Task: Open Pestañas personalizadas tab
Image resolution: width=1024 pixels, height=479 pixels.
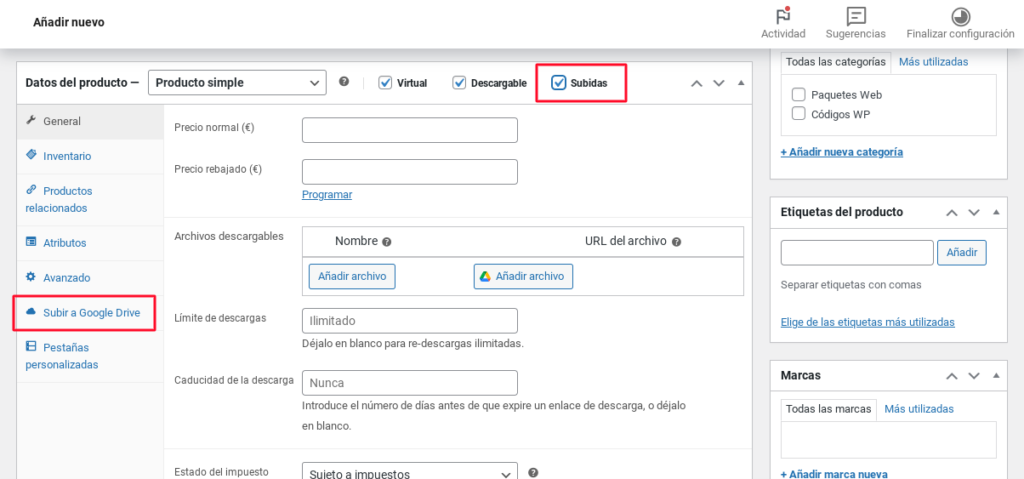Action: click(90, 355)
